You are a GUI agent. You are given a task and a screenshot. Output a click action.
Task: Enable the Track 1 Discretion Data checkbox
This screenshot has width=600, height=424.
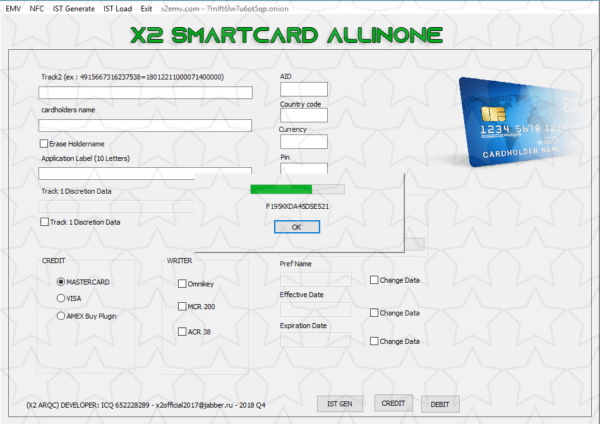(x=44, y=222)
